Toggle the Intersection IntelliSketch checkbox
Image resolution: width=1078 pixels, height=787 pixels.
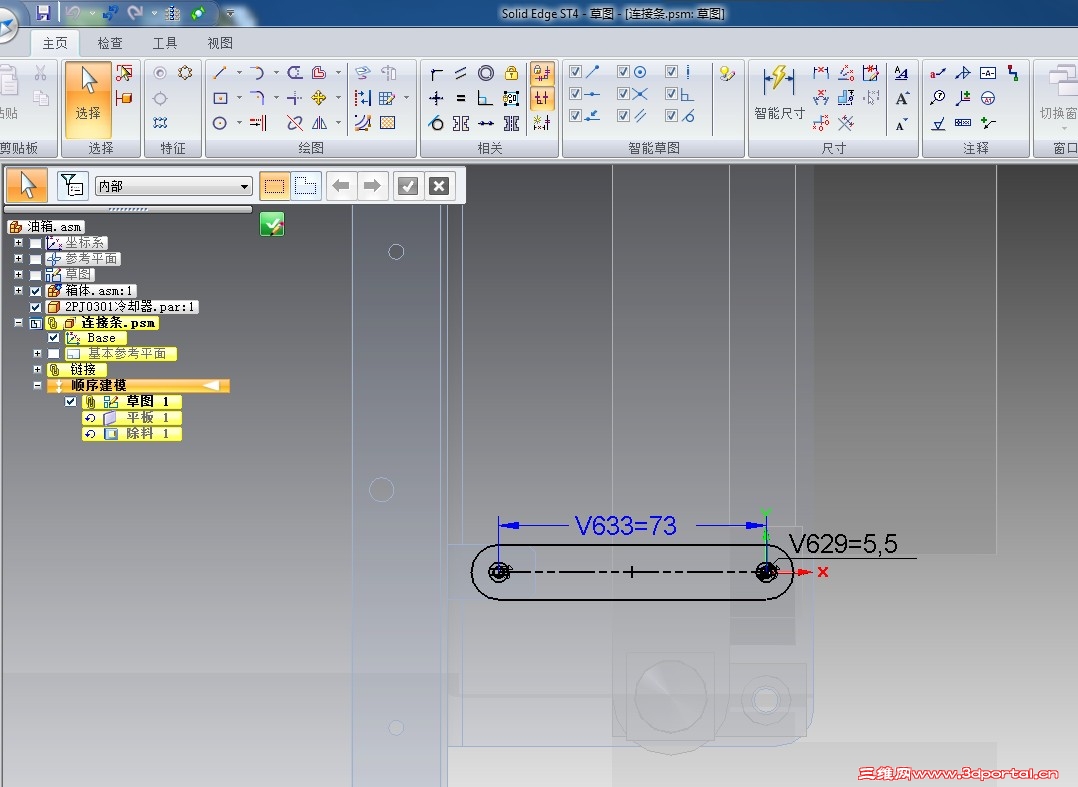(x=623, y=93)
